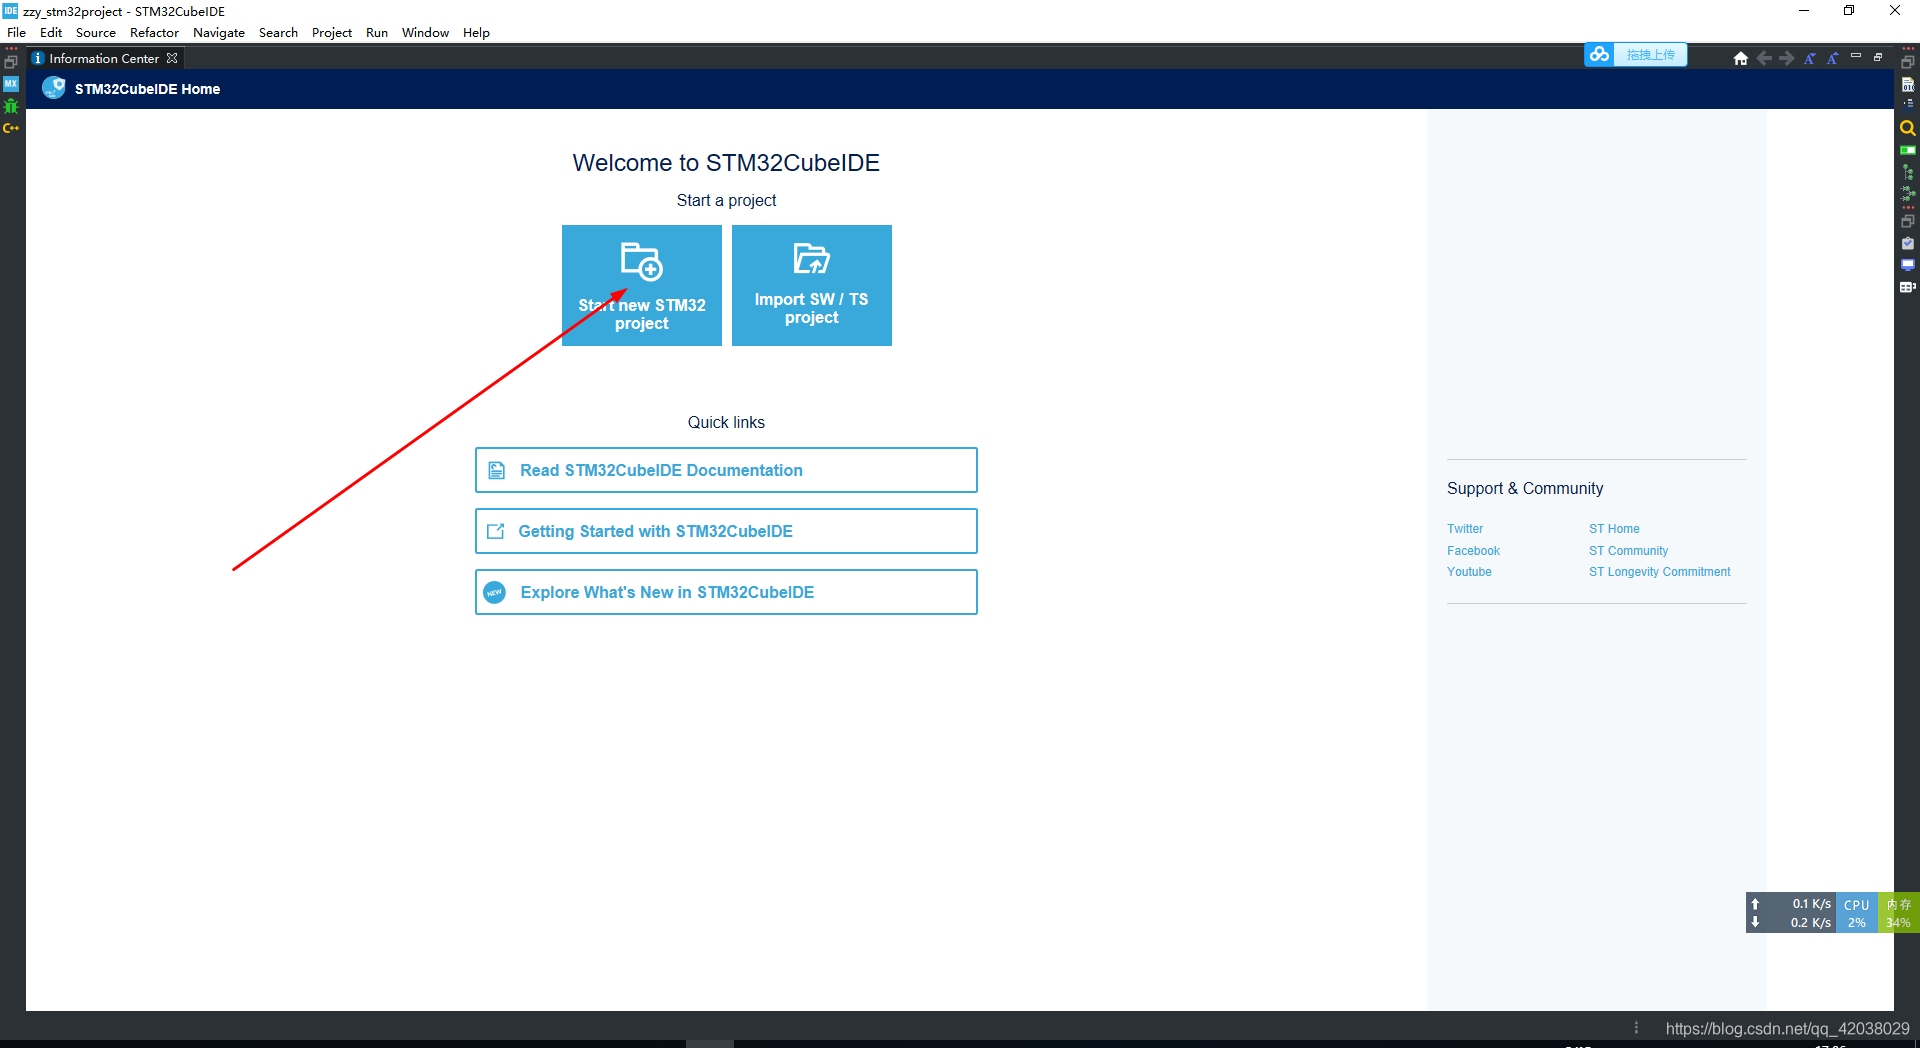Click Import SW / TS project tile
The width and height of the screenshot is (1920, 1048).
click(x=812, y=285)
